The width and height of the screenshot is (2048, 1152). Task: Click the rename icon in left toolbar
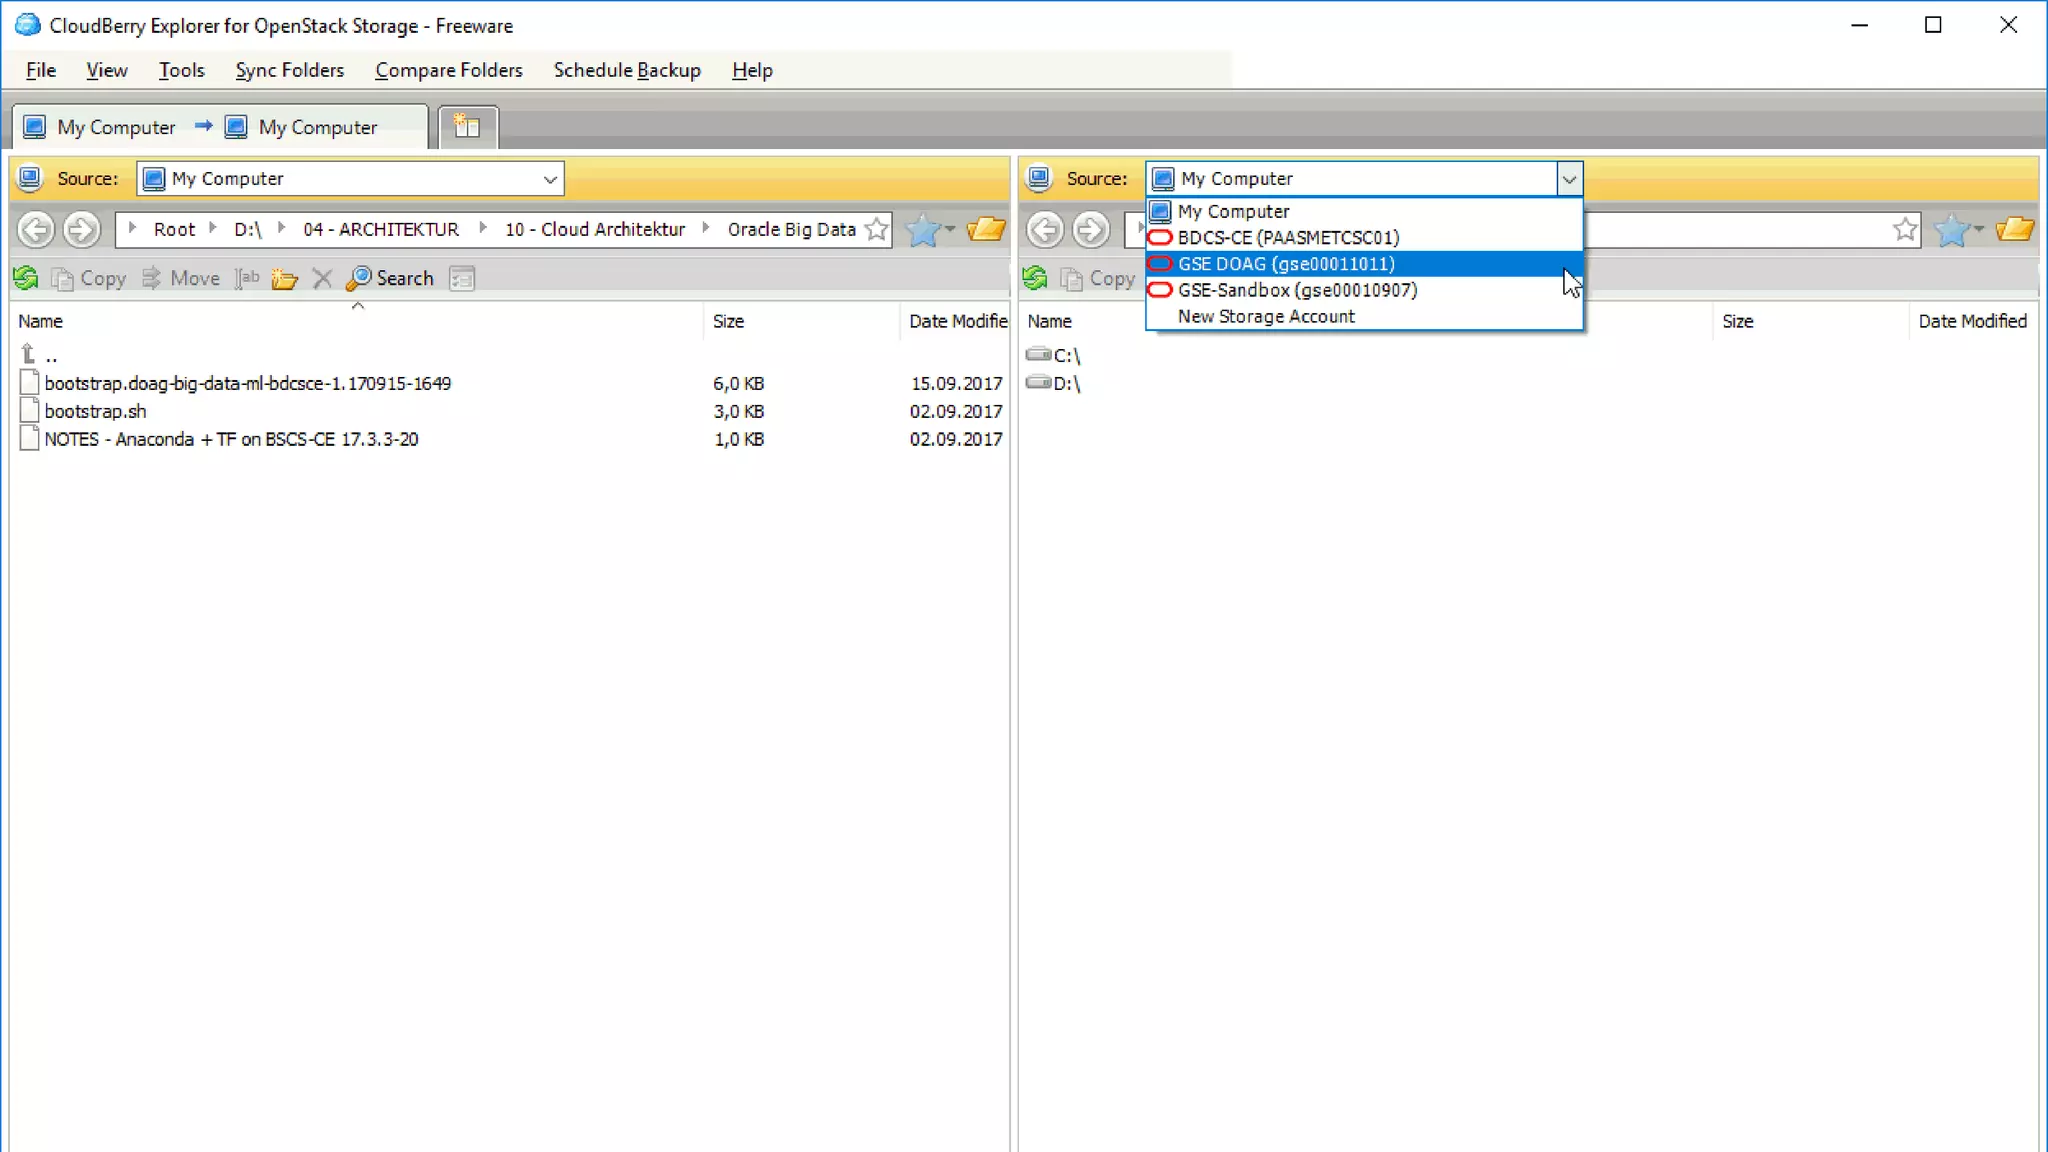tap(247, 278)
